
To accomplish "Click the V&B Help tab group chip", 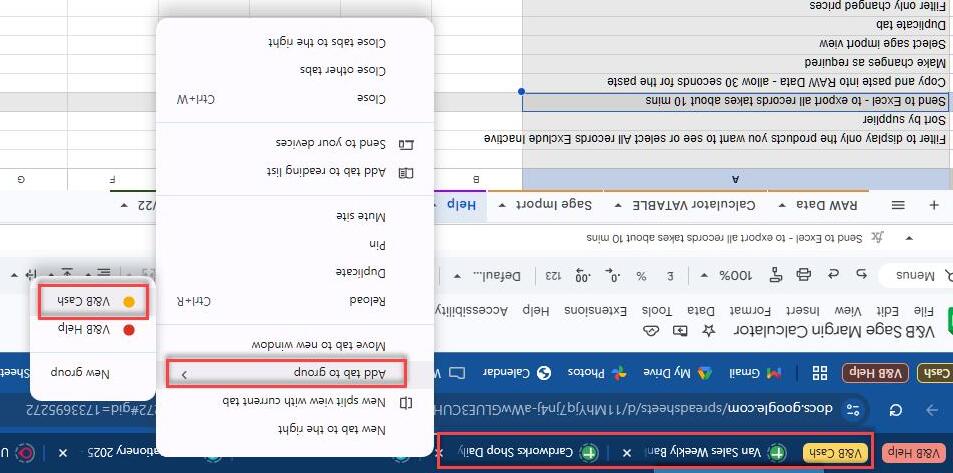I will [913, 453].
